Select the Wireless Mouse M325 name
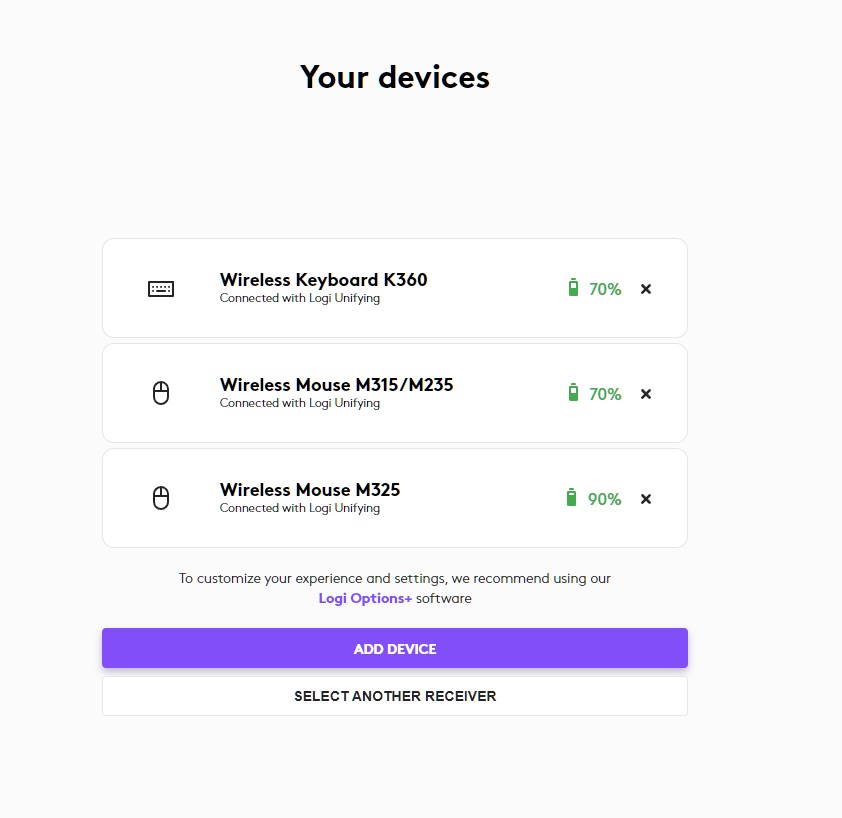Image resolution: width=842 pixels, height=818 pixels. (310, 490)
